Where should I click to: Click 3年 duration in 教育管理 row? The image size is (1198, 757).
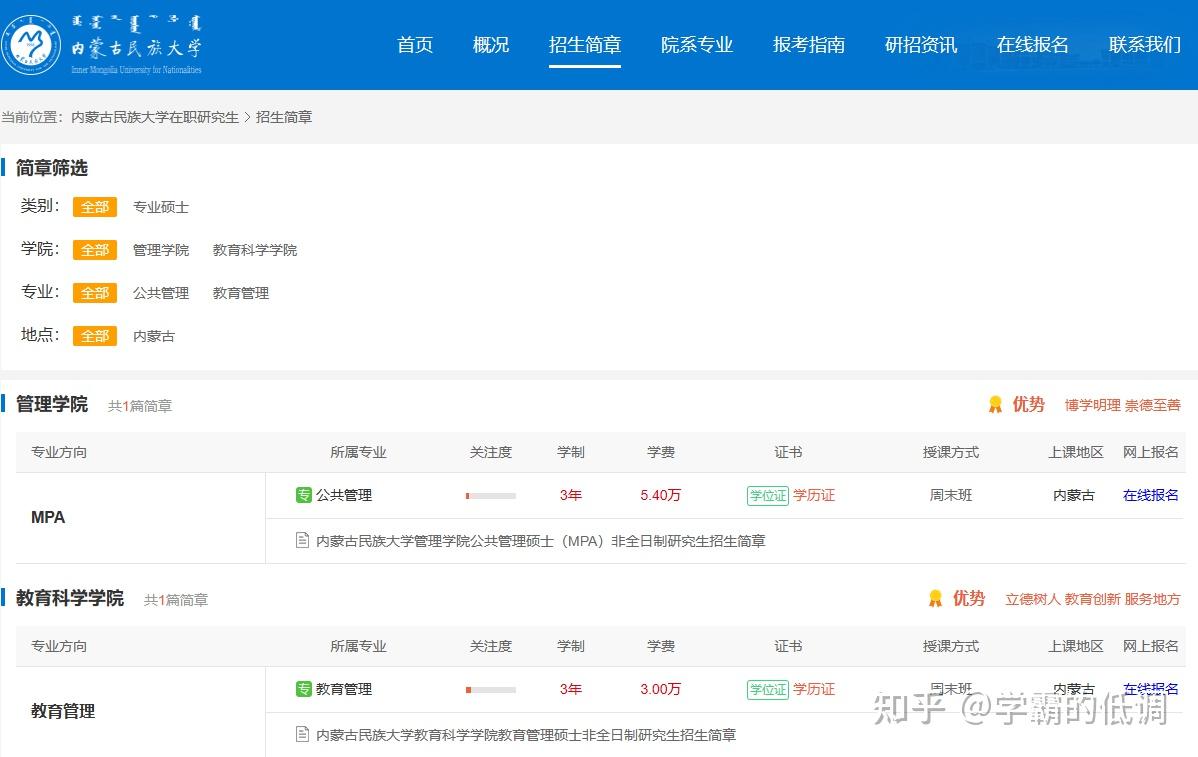coord(571,689)
